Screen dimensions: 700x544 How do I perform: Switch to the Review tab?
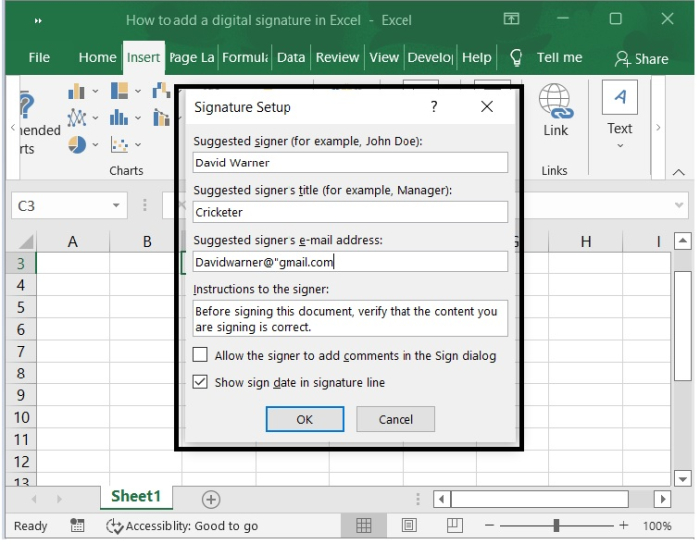coord(337,58)
